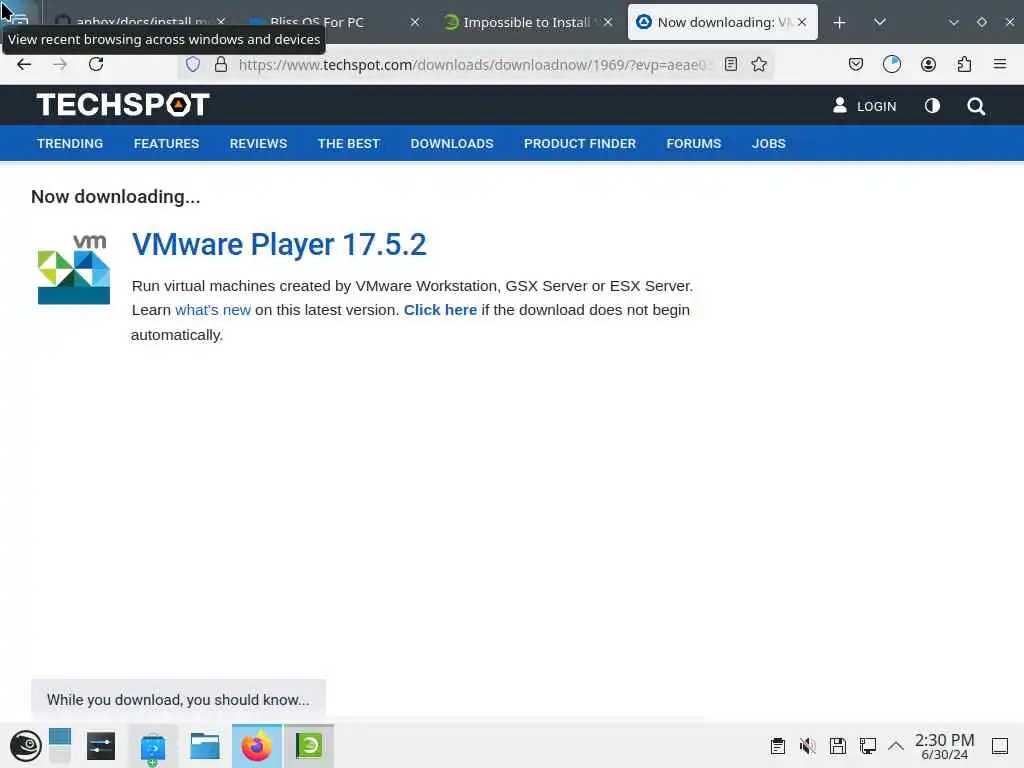This screenshot has height=768, width=1024.
Task: Click the padlock site info icon
Action: tap(221, 64)
